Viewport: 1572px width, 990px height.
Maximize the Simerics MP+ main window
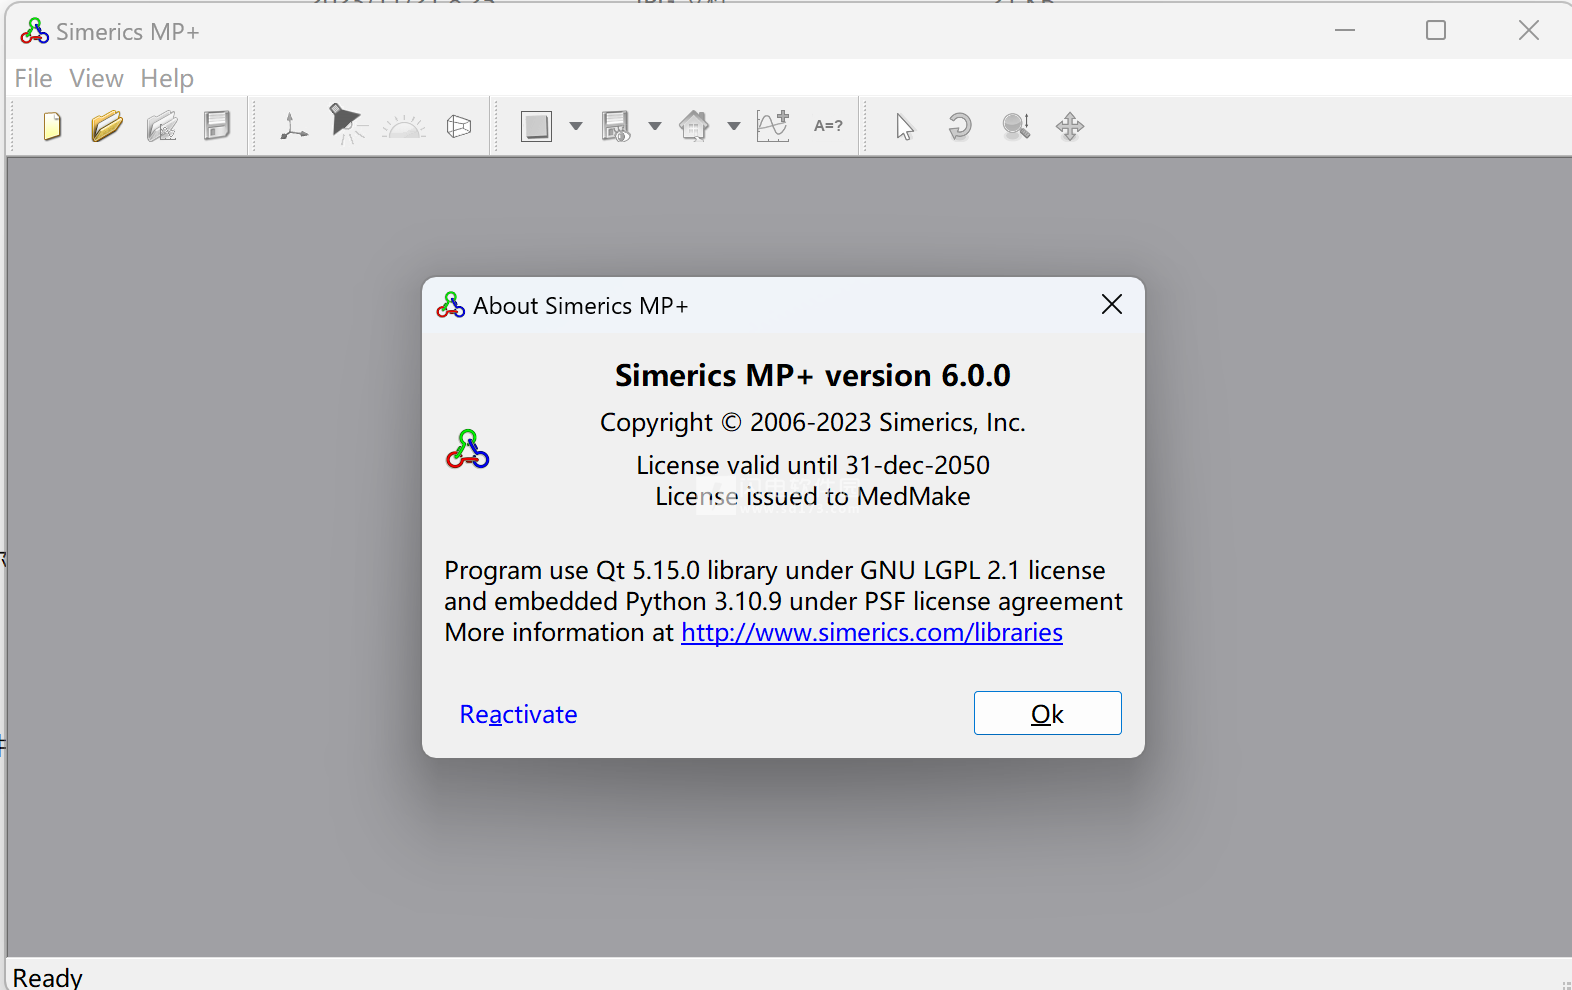[1436, 31]
